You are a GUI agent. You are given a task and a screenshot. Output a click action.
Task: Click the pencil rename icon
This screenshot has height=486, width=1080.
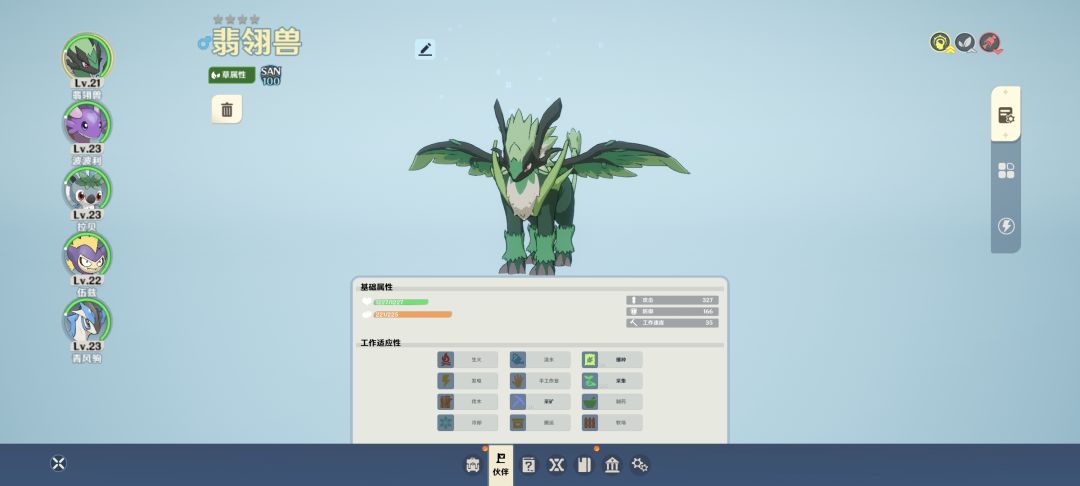pyautogui.click(x=425, y=49)
